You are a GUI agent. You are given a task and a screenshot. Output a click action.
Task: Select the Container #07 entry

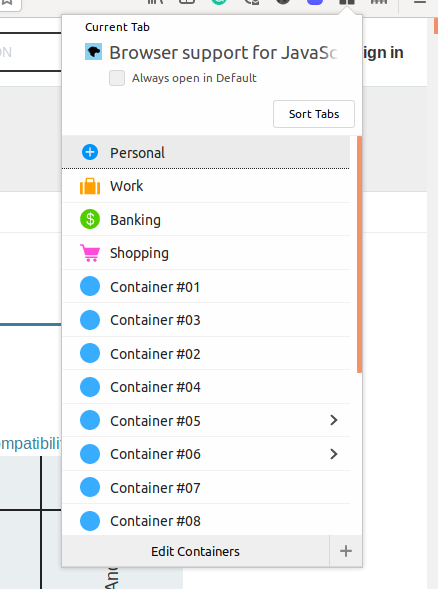206,488
